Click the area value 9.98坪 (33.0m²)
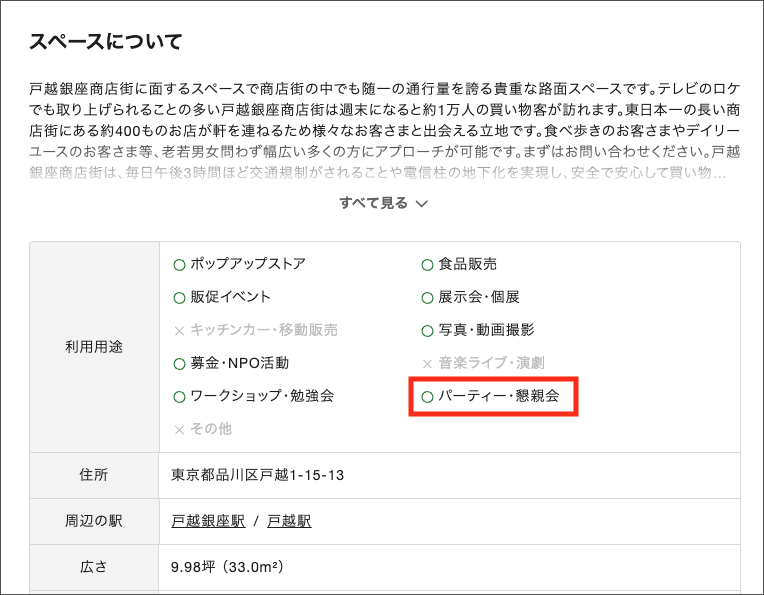764x595 pixels. point(228,567)
